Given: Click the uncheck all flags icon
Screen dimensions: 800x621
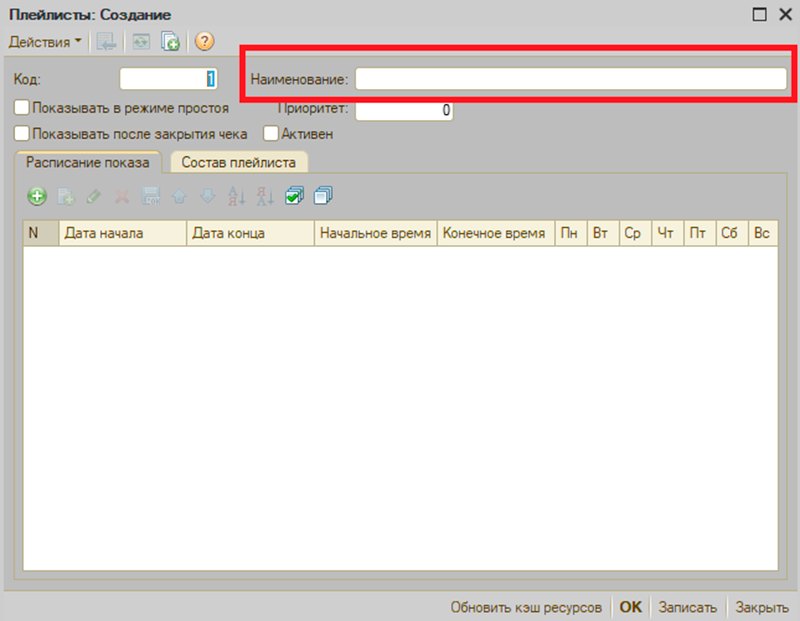Looking at the screenshot, I should (x=323, y=196).
